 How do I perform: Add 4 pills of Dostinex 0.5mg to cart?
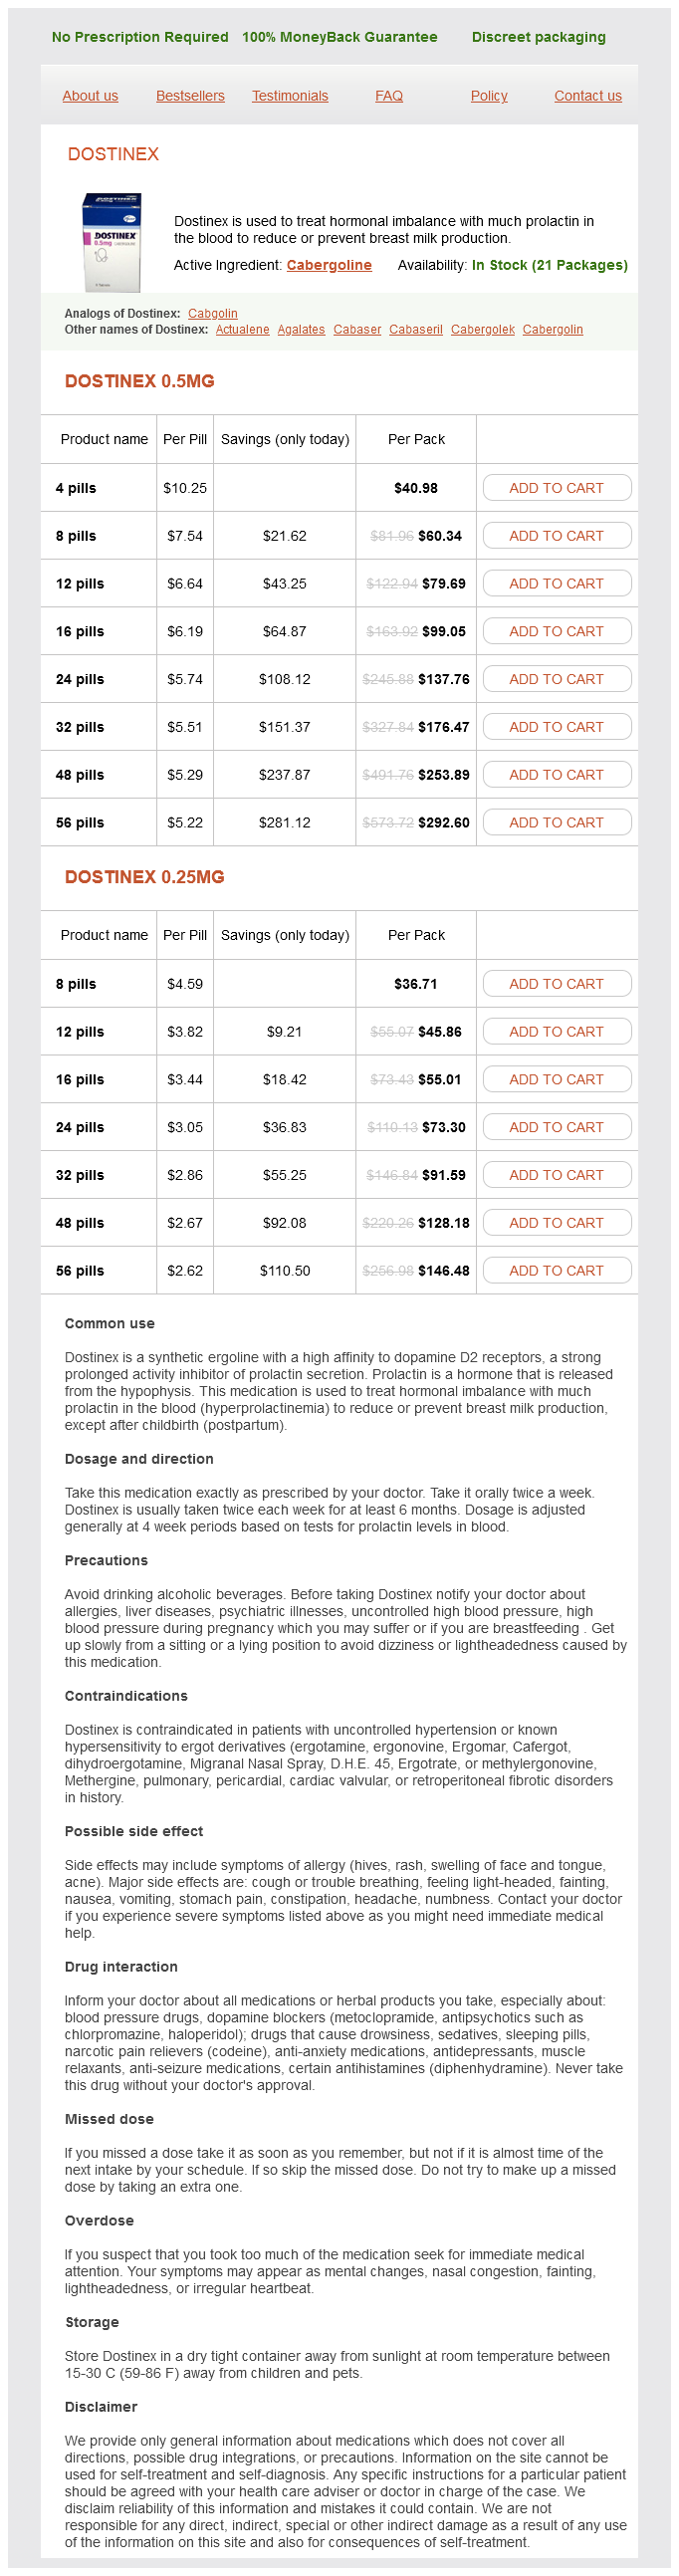(557, 488)
